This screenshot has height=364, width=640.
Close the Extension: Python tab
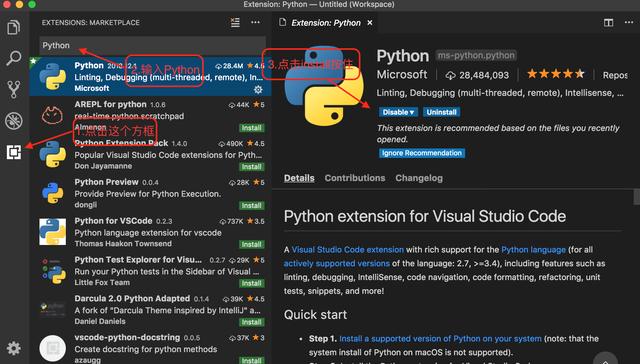pos(370,23)
